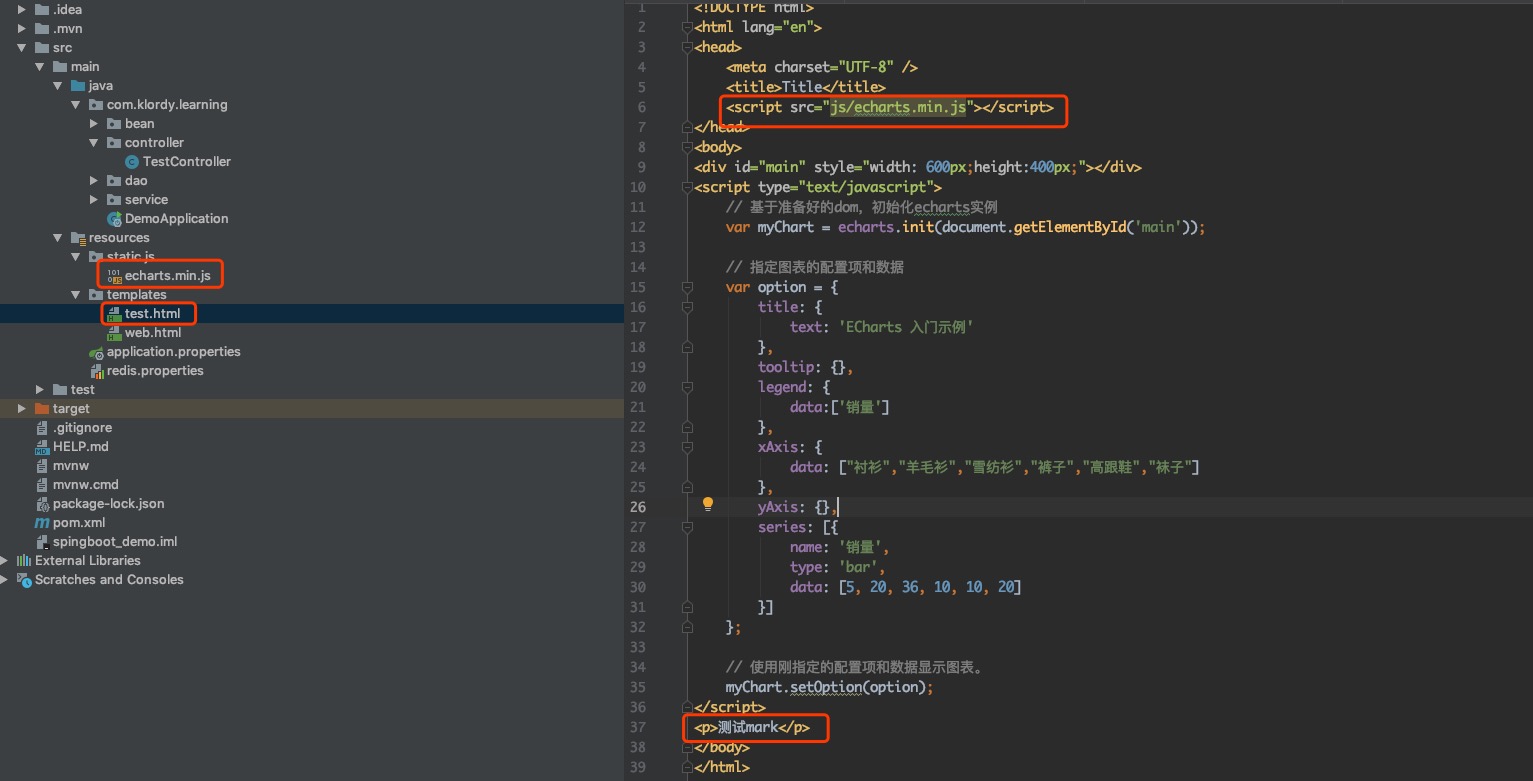This screenshot has width=1533, height=781.
Task: Click the web.html file icon
Action: pos(115,333)
